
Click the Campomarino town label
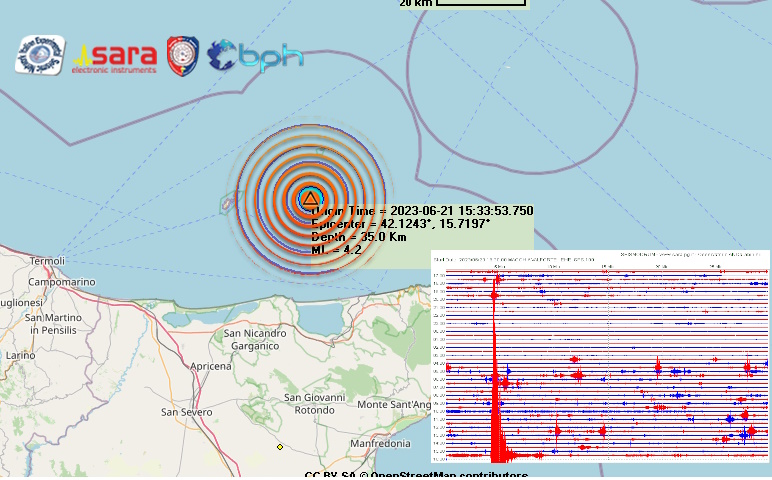62,282
